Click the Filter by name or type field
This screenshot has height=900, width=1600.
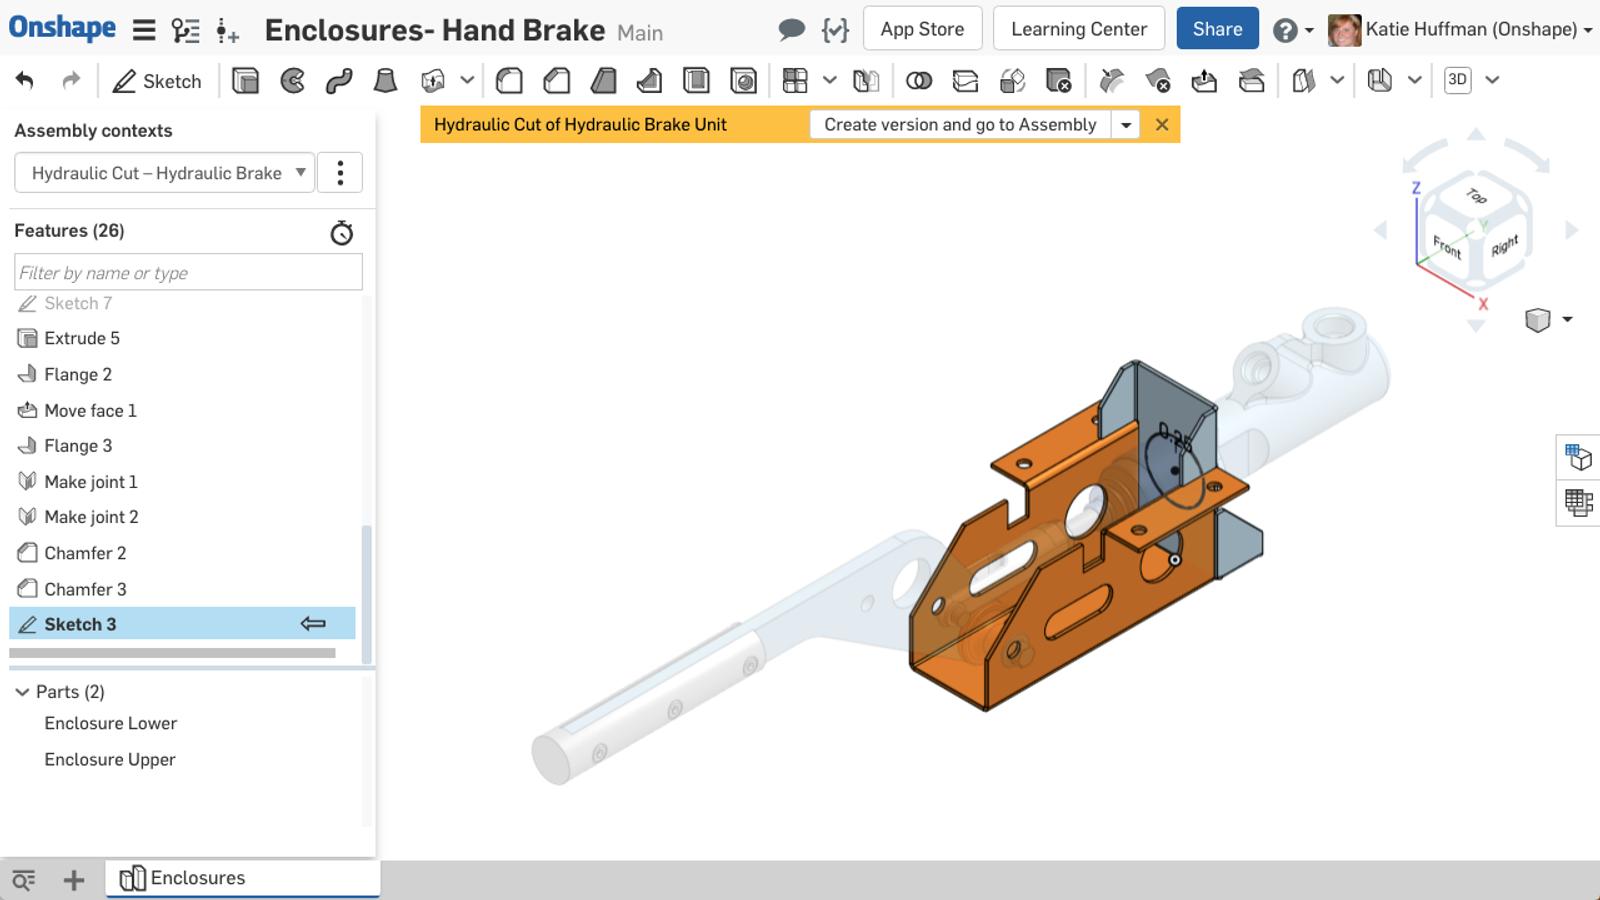(x=188, y=273)
